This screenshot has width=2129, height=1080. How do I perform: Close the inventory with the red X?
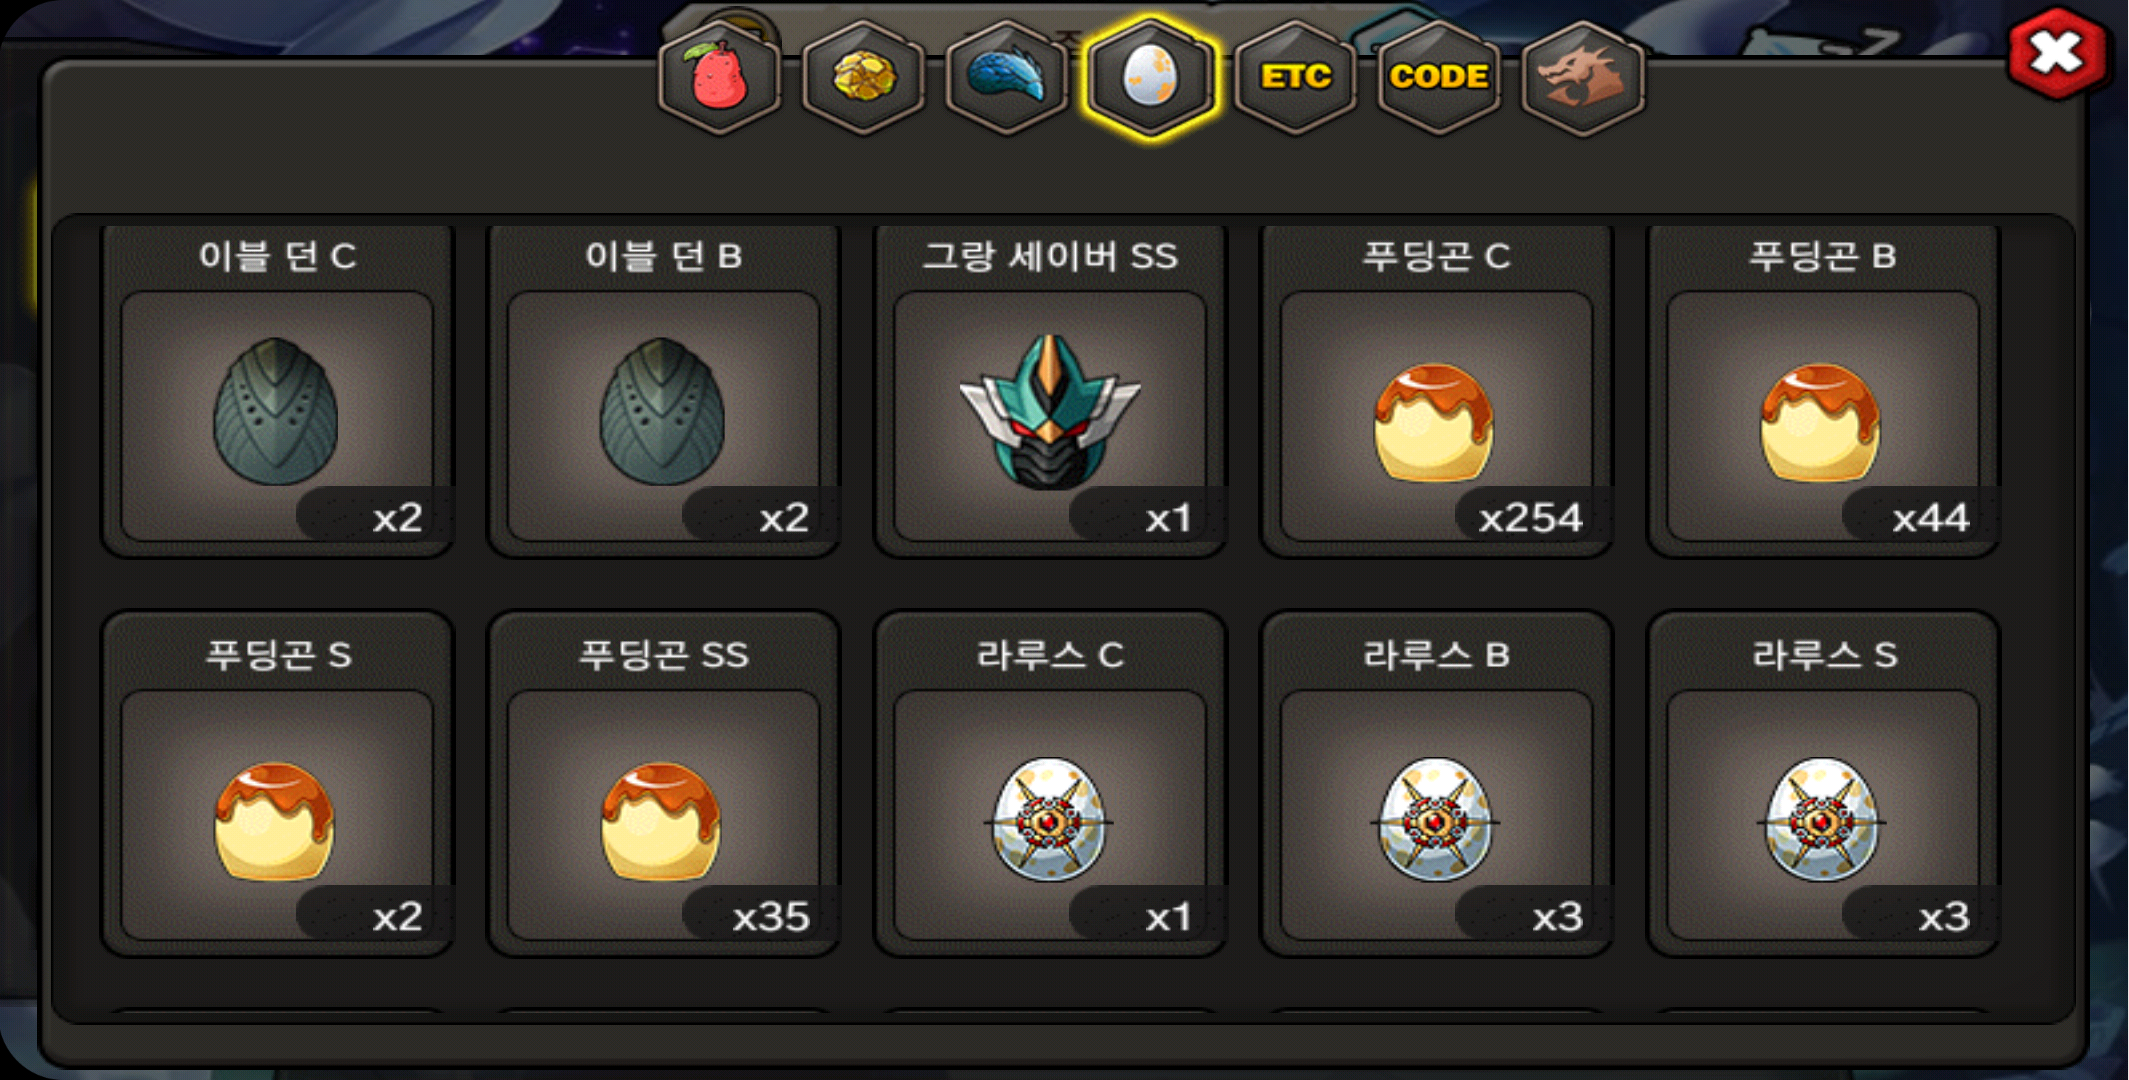click(x=2057, y=54)
